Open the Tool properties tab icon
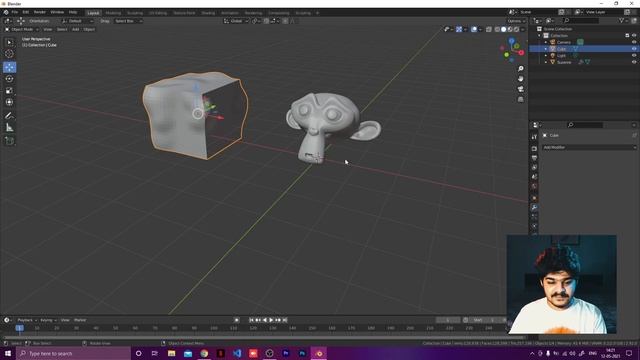This screenshot has height=360, width=640. [x=534, y=137]
